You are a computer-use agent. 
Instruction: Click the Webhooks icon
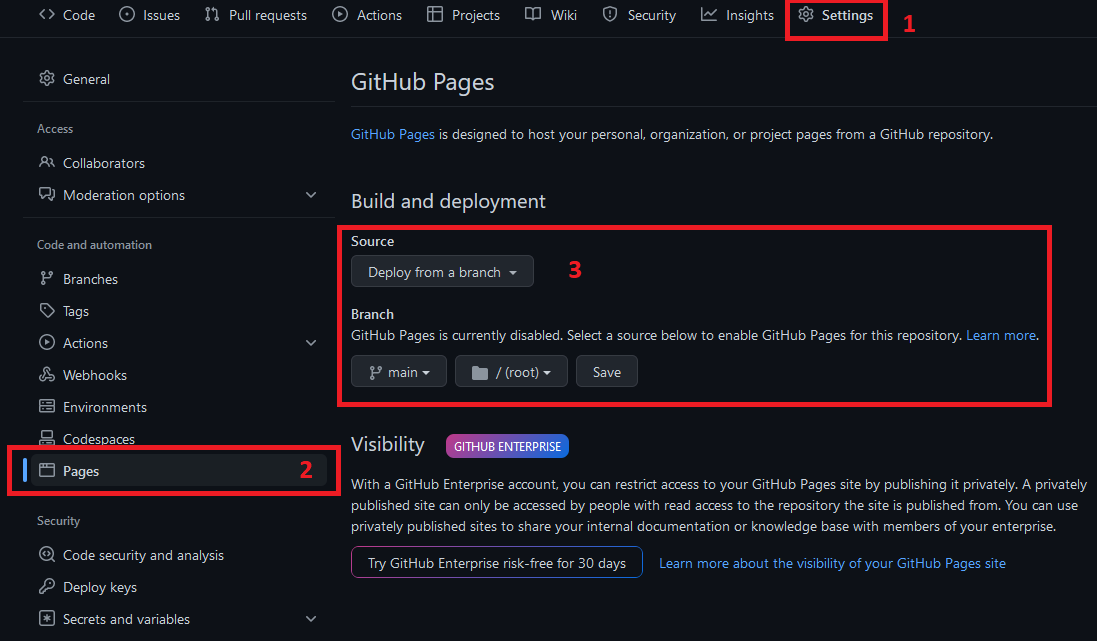click(x=47, y=375)
